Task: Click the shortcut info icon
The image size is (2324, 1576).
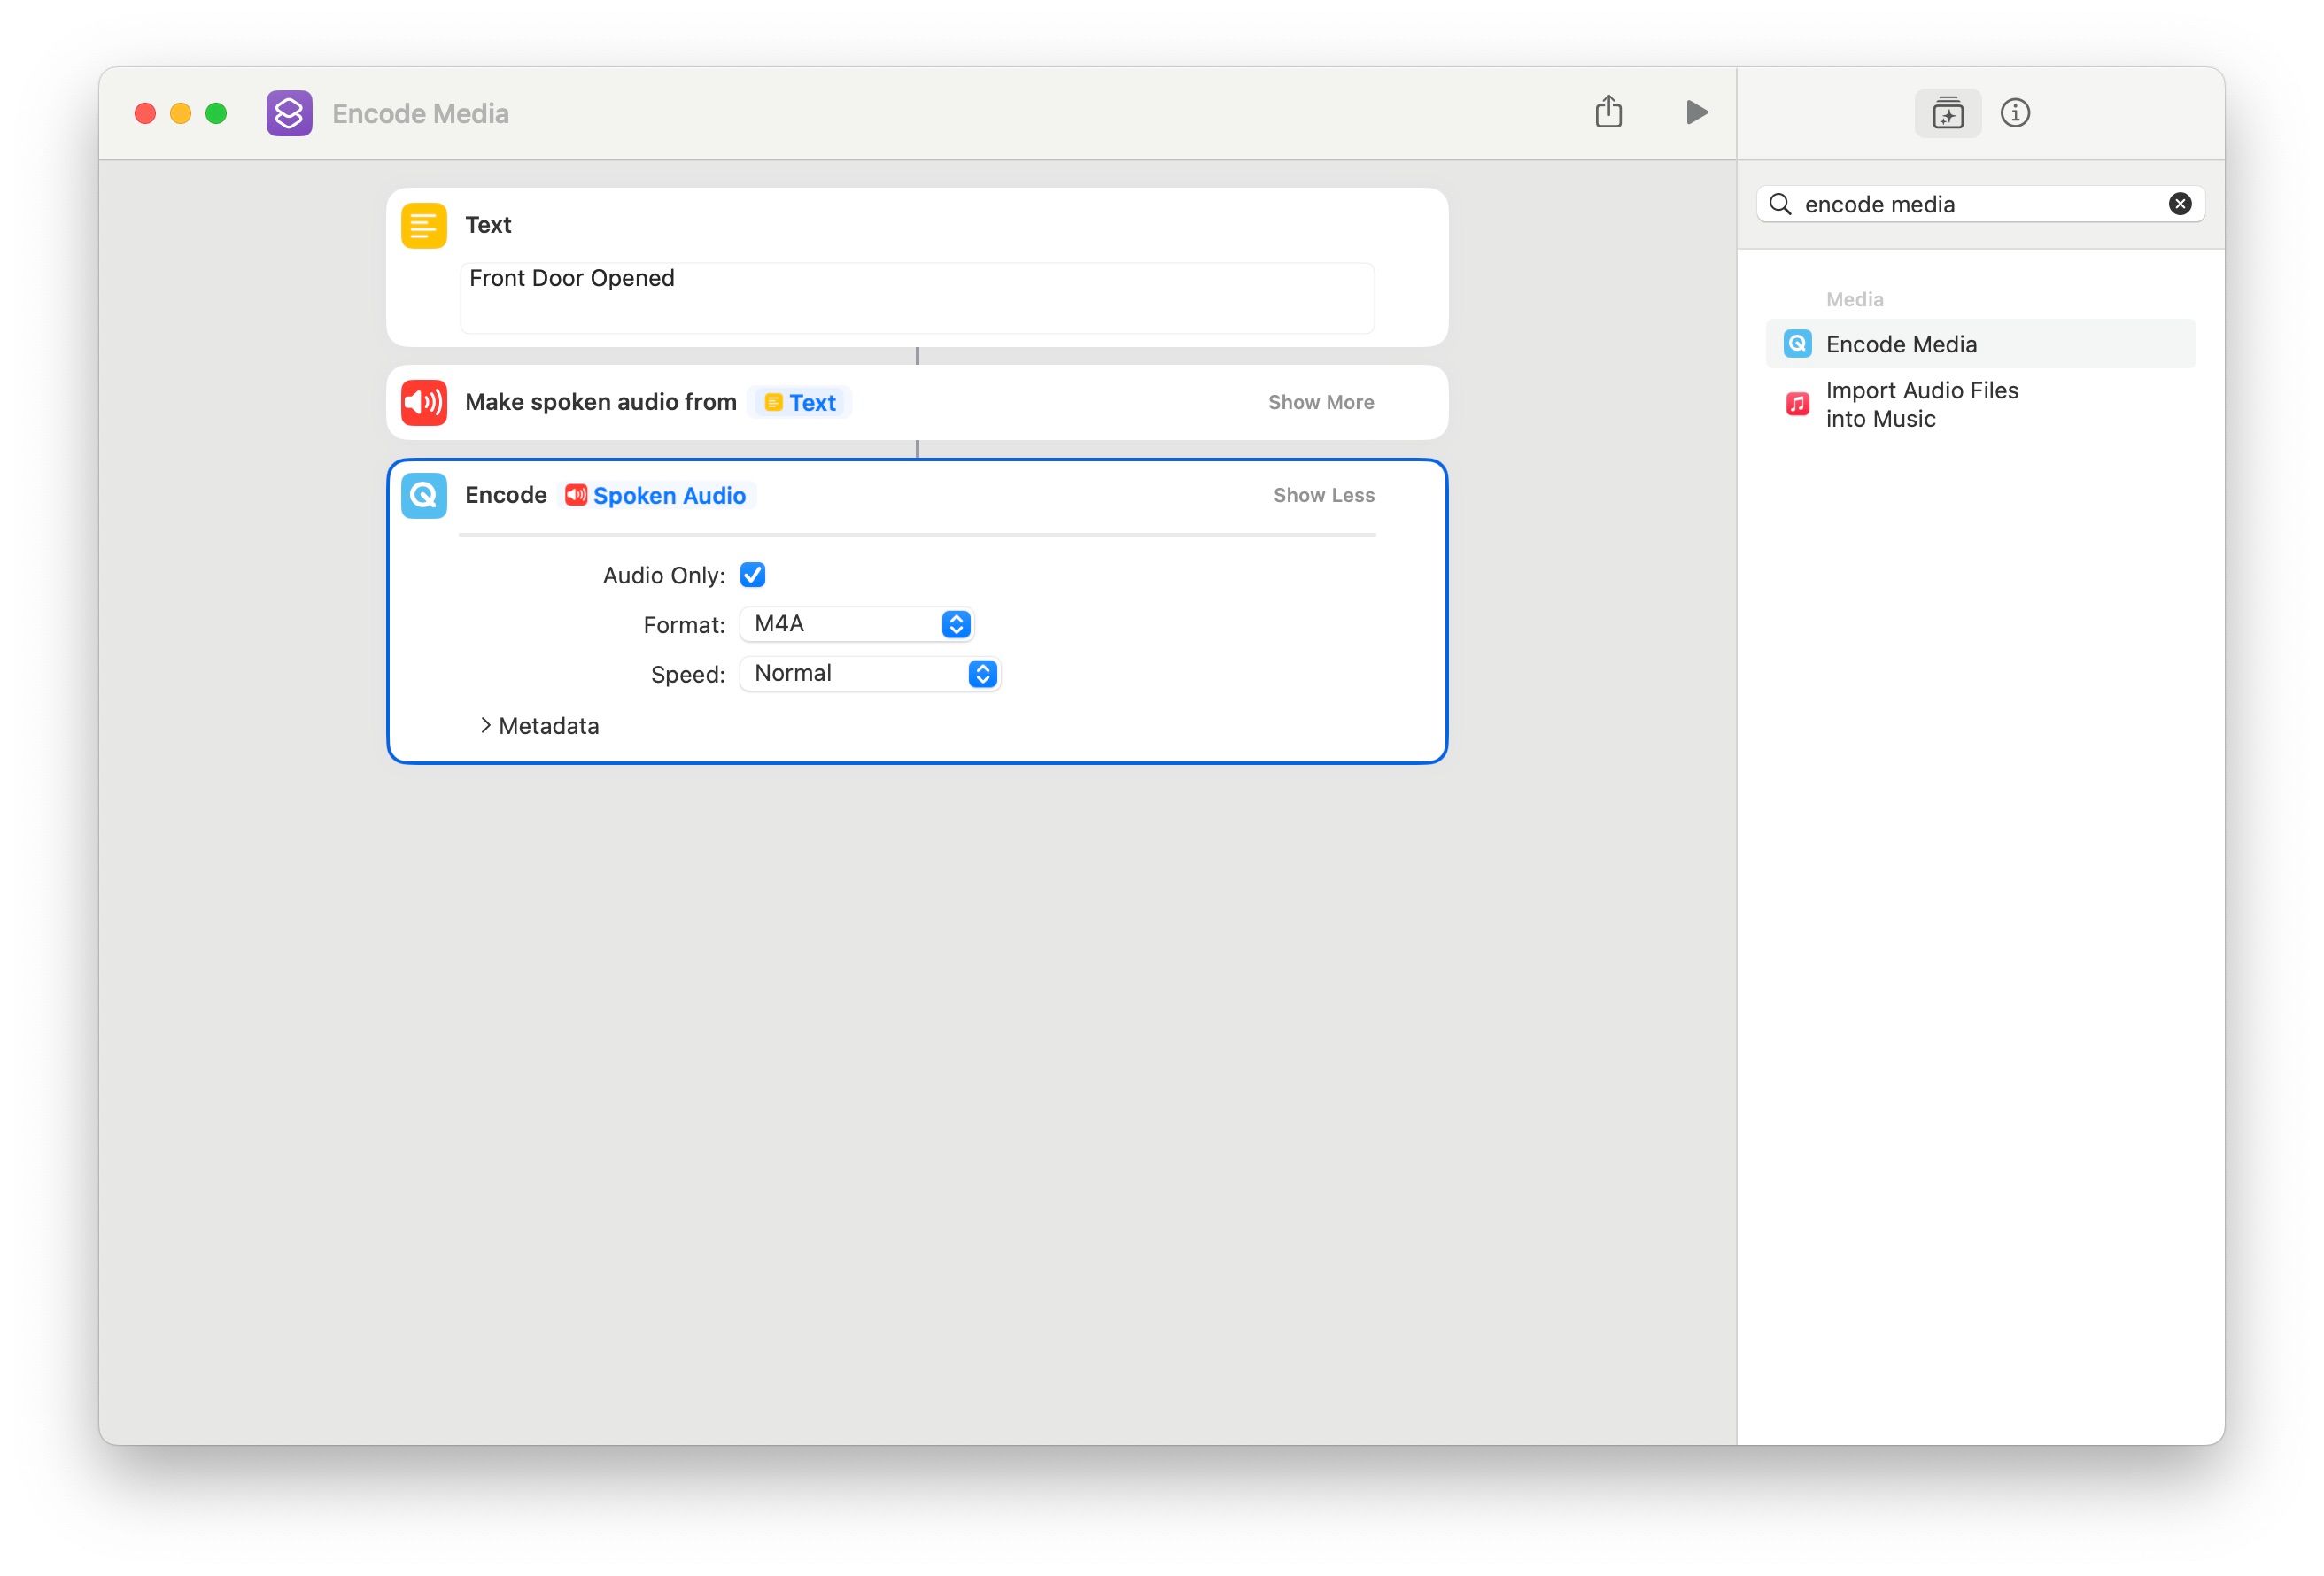Action: (x=2016, y=112)
